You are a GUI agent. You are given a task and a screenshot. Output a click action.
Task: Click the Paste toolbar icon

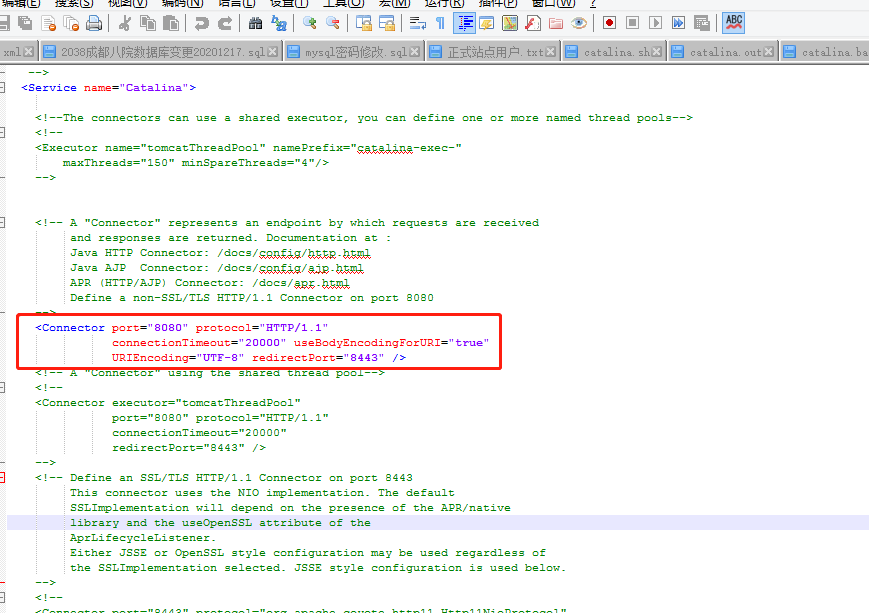(171, 23)
